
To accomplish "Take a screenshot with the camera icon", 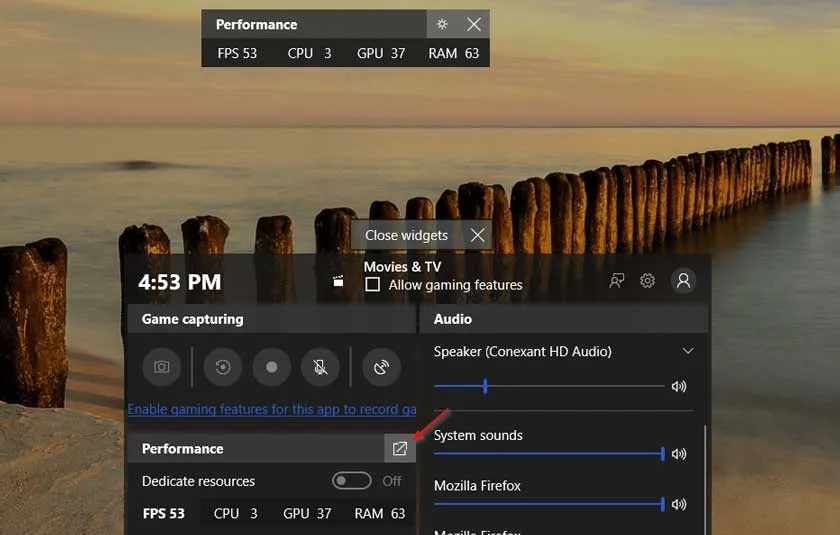I will tap(161, 367).
